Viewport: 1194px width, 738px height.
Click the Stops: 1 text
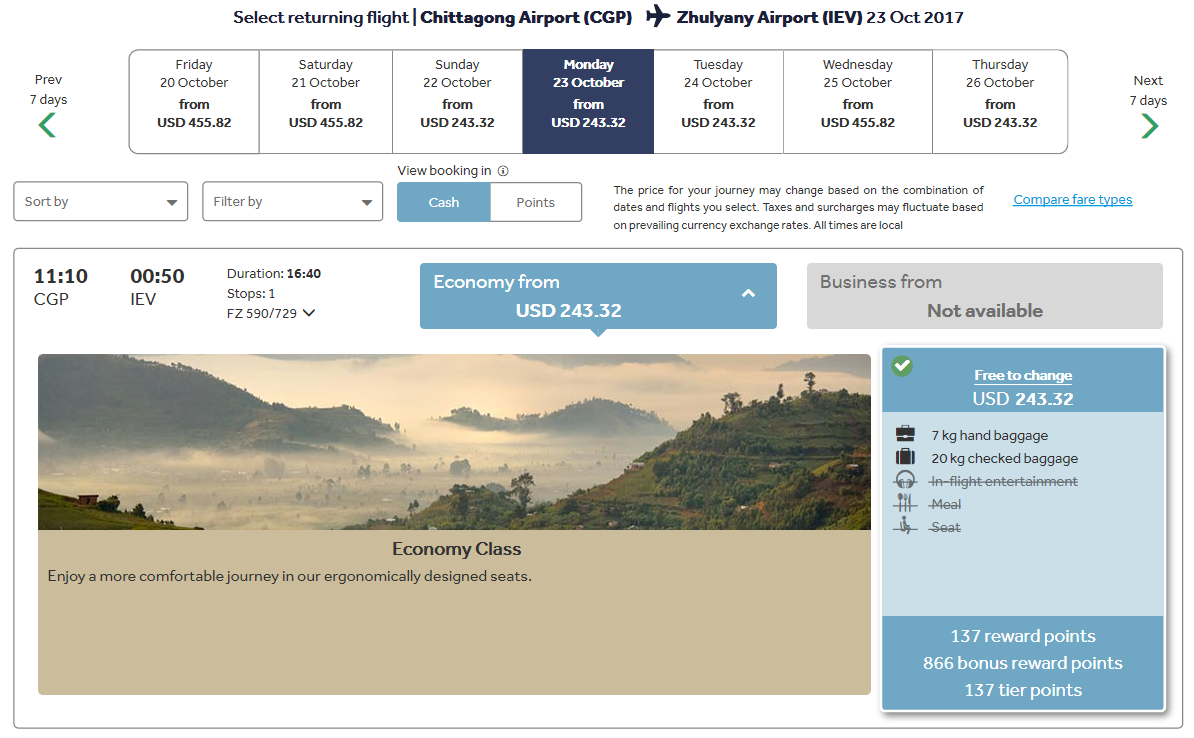251,293
